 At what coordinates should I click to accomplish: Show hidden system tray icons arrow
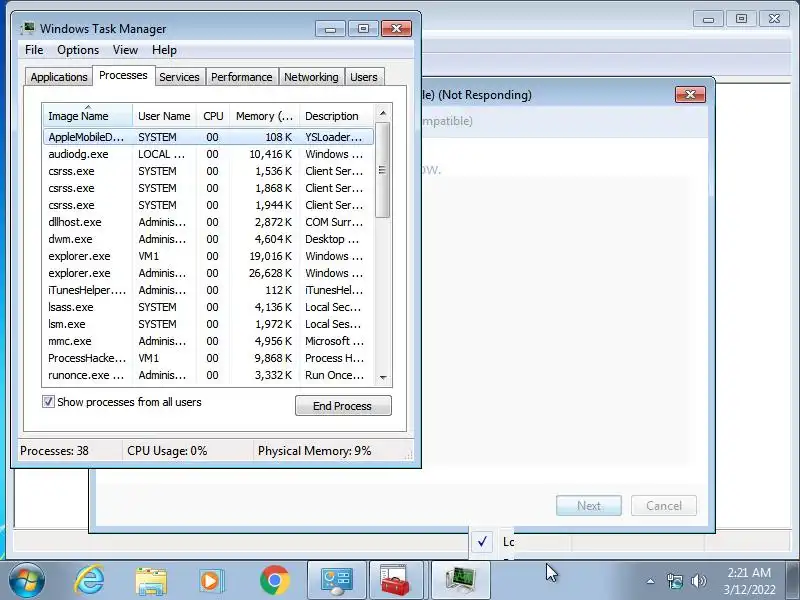coord(651,581)
